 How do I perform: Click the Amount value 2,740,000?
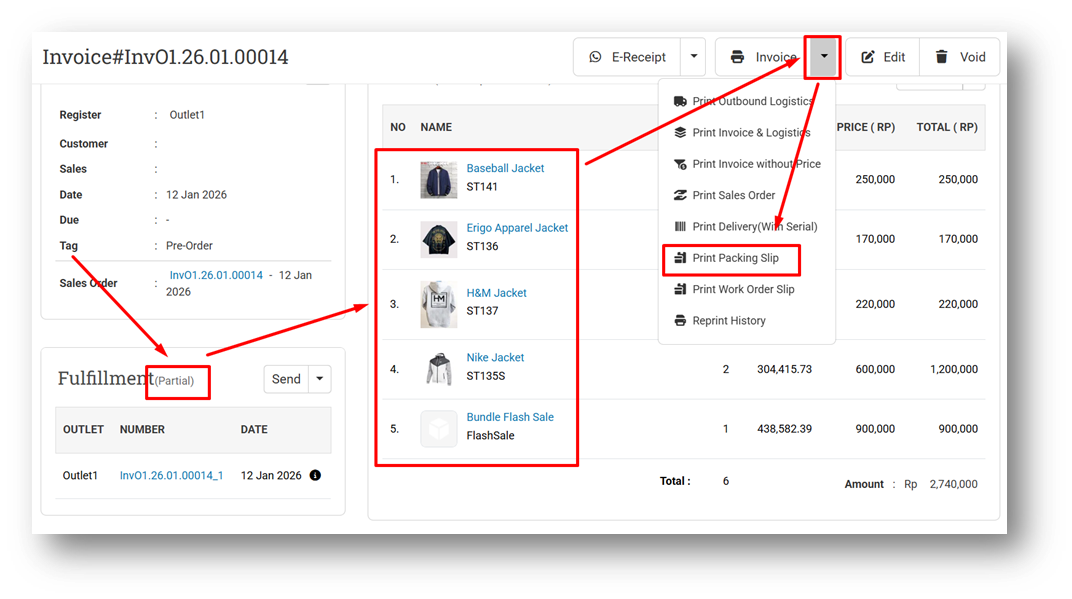tap(954, 484)
